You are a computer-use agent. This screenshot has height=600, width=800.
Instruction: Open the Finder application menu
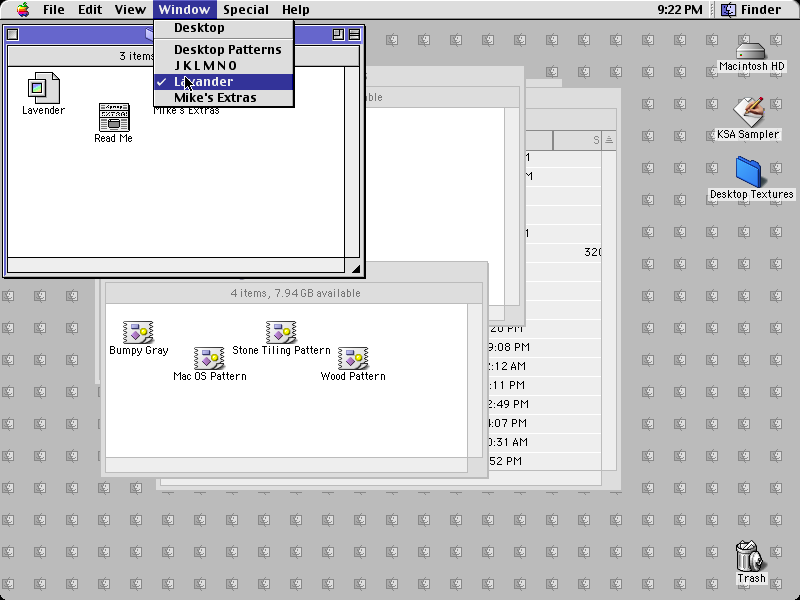(751, 10)
